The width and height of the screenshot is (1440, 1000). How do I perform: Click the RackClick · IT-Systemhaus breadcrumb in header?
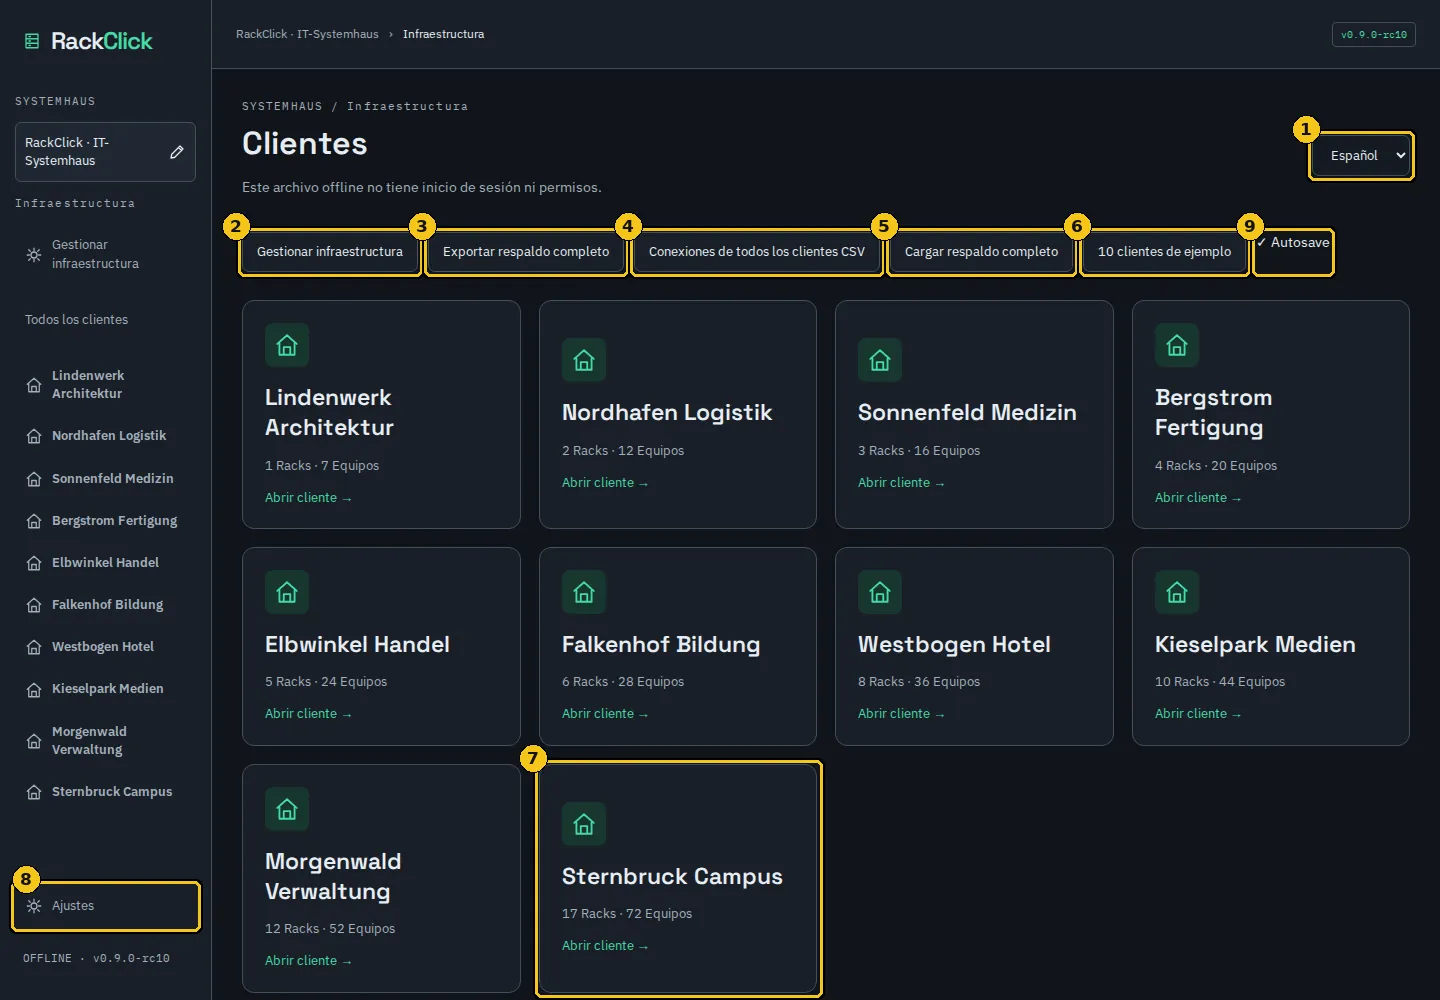pos(307,34)
